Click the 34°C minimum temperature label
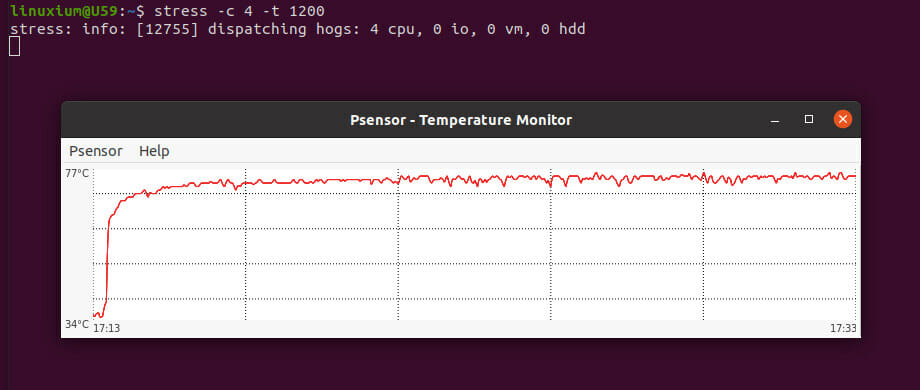 (x=77, y=324)
